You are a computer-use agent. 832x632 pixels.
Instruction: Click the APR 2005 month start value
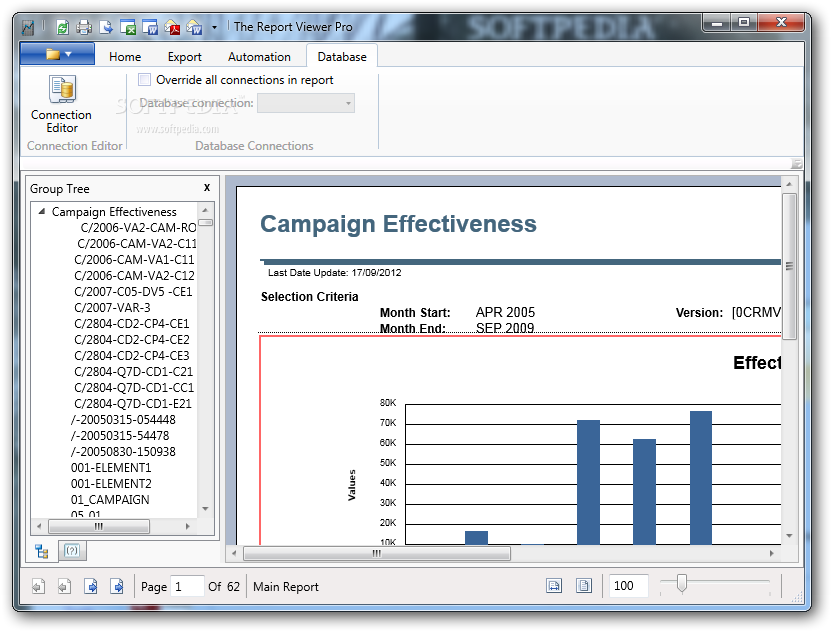505,312
